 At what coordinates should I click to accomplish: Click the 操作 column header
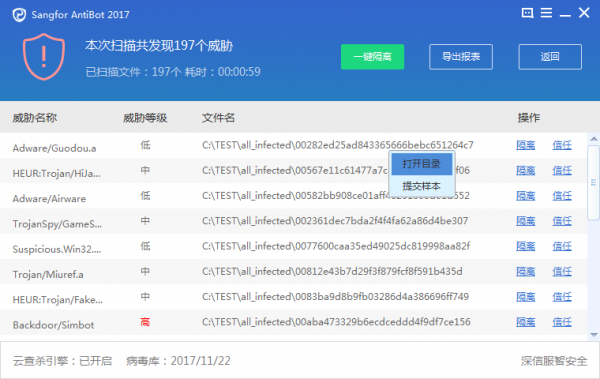[x=528, y=118]
